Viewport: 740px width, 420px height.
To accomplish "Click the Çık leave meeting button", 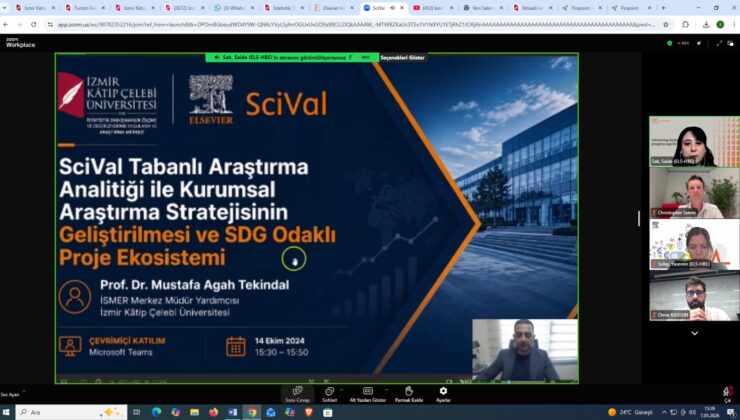I will (727, 394).
